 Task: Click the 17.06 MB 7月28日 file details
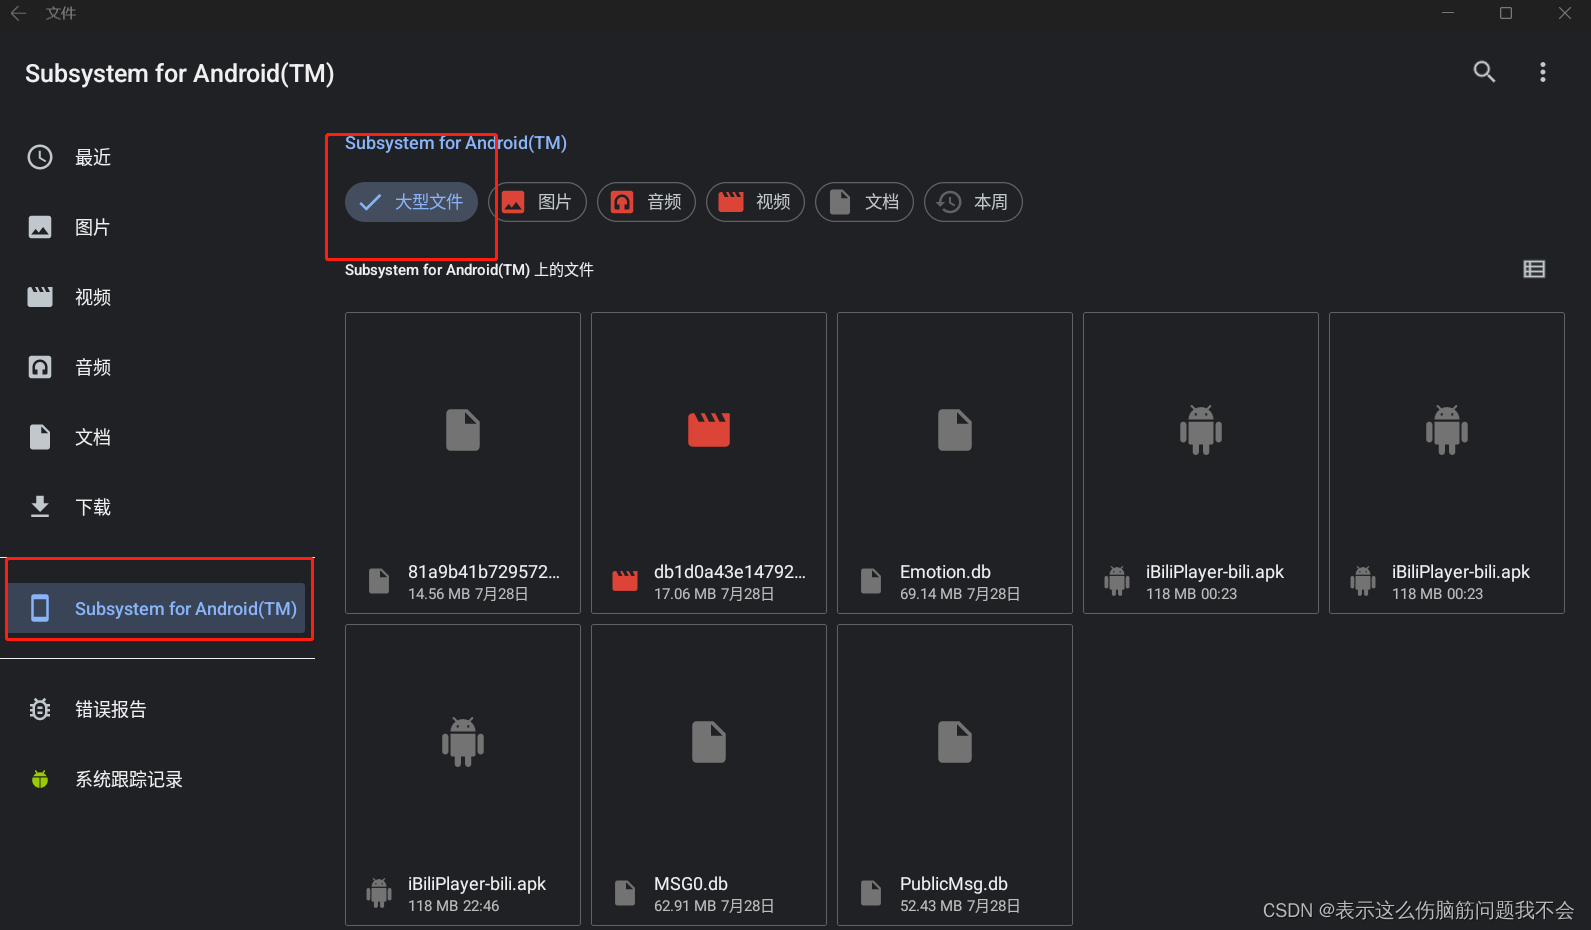[714, 594]
